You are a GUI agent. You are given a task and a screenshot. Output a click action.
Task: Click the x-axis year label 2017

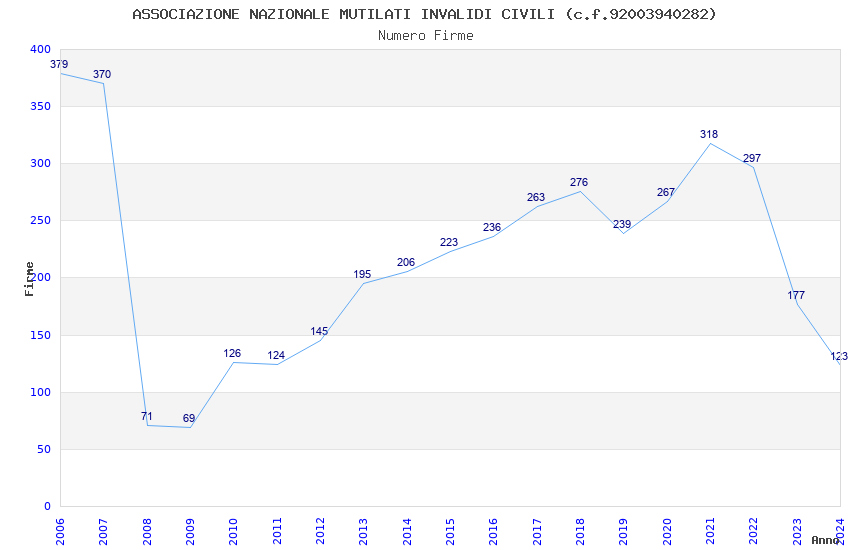(x=537, y=532)
